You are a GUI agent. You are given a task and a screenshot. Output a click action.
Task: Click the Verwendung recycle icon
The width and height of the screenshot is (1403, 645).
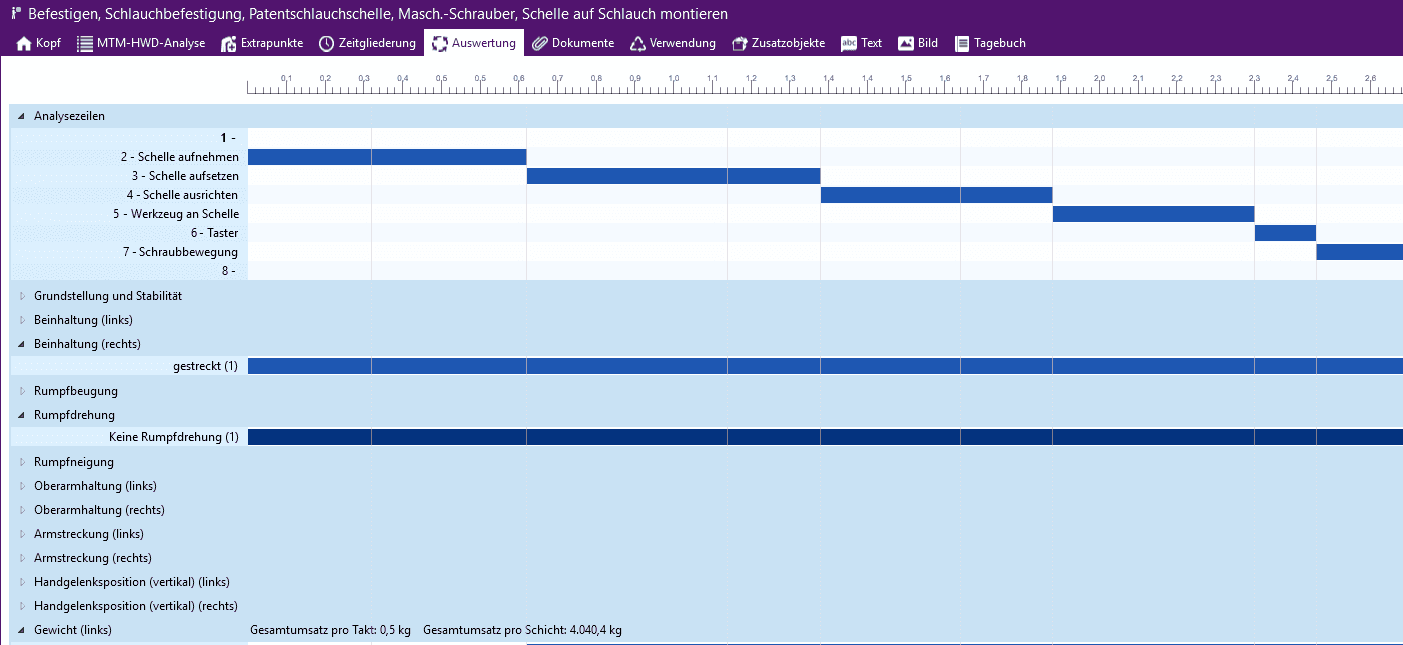point(638,43)
